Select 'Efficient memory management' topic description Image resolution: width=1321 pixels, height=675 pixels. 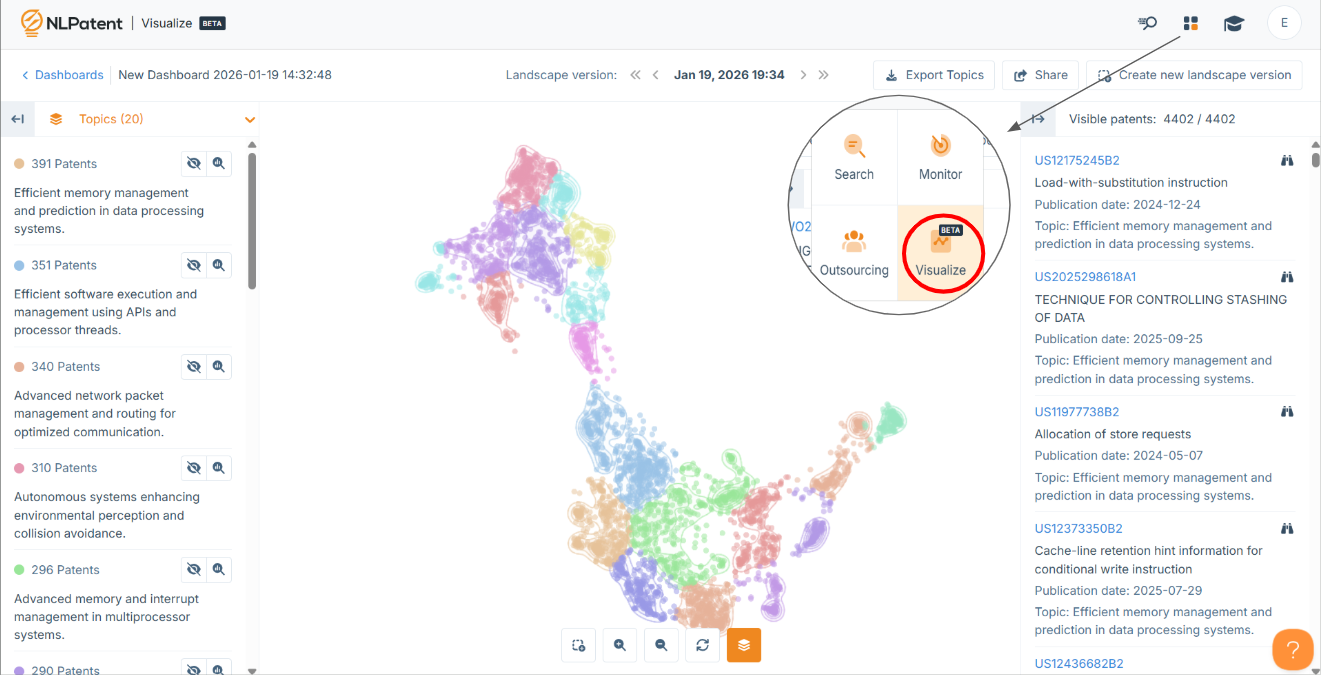(x=109, y=211)
